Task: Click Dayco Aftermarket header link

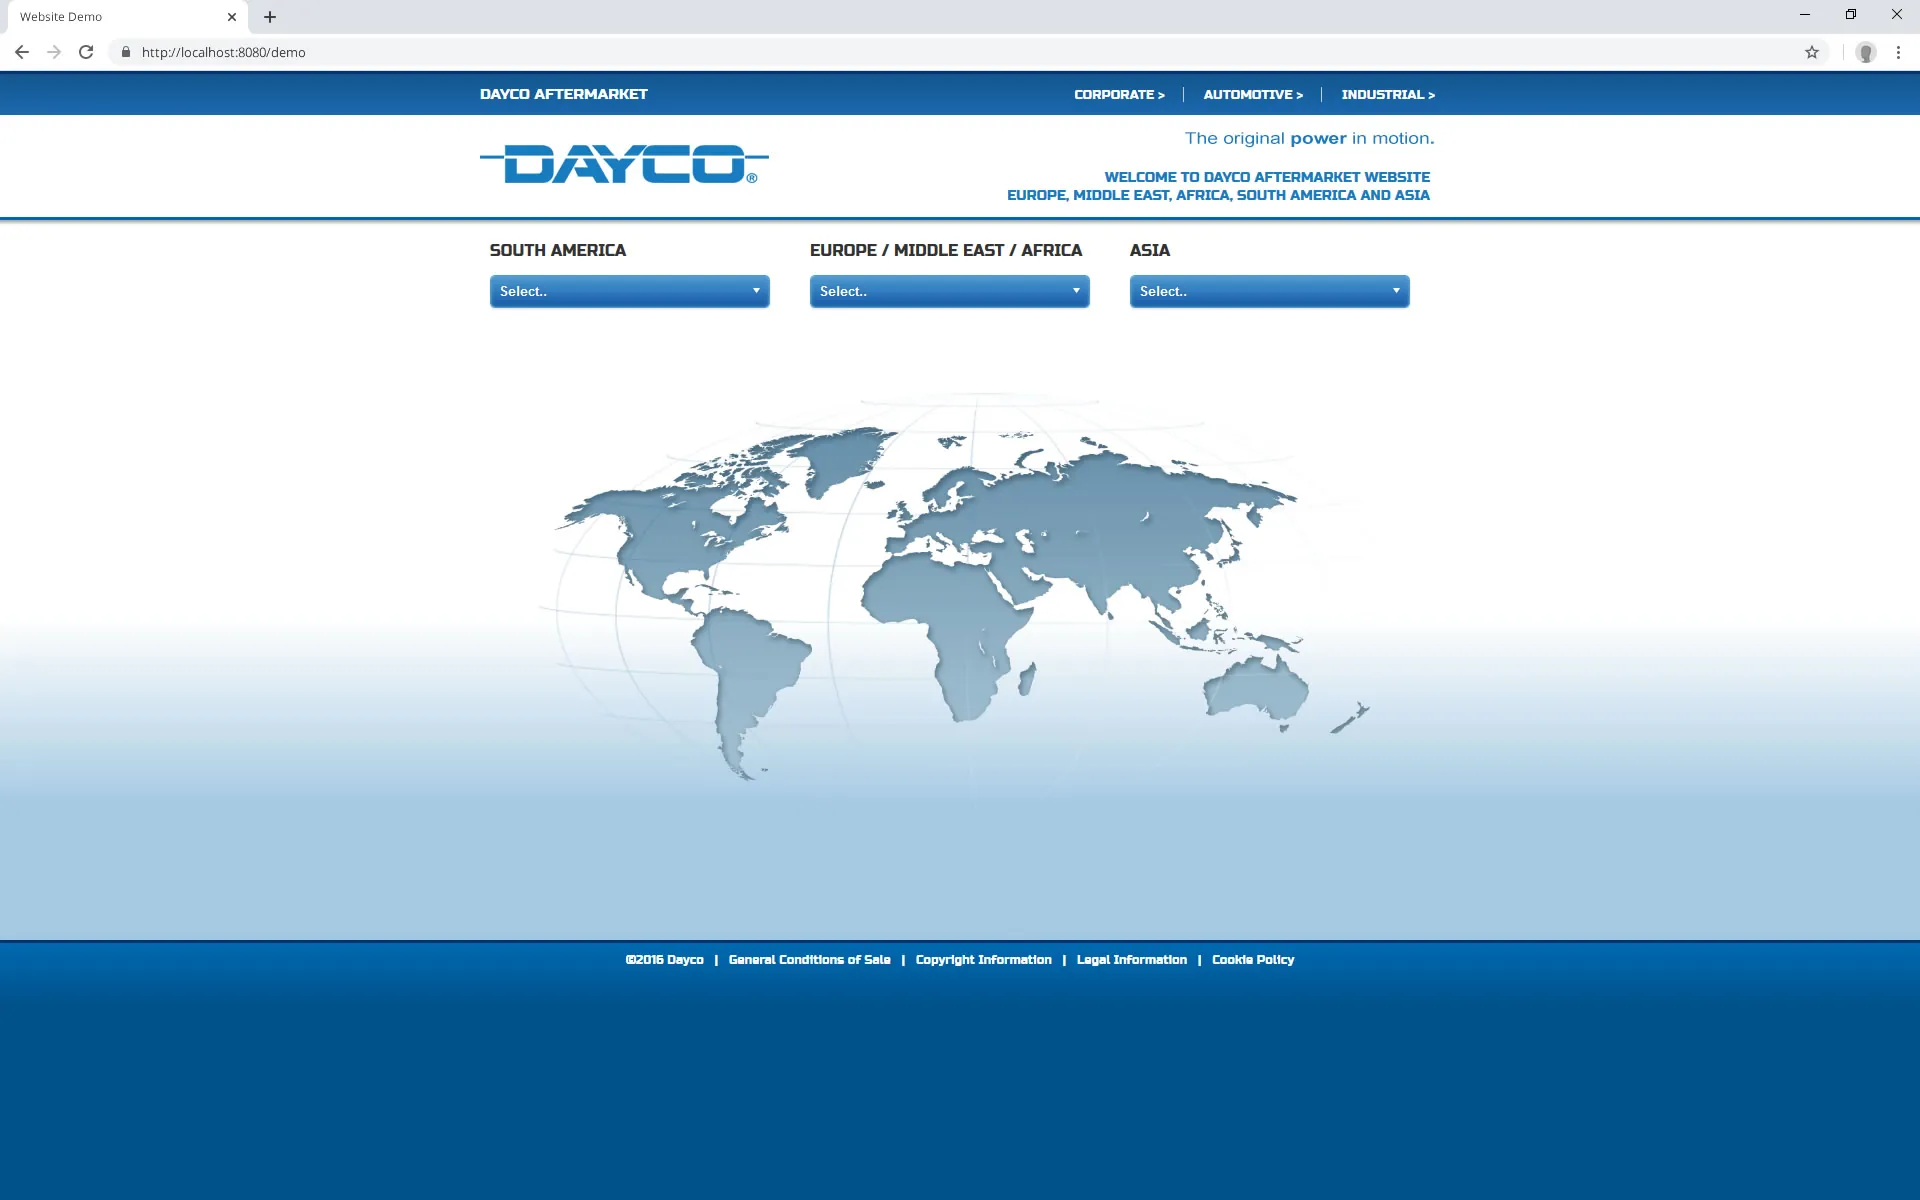Action: point(564,94)
